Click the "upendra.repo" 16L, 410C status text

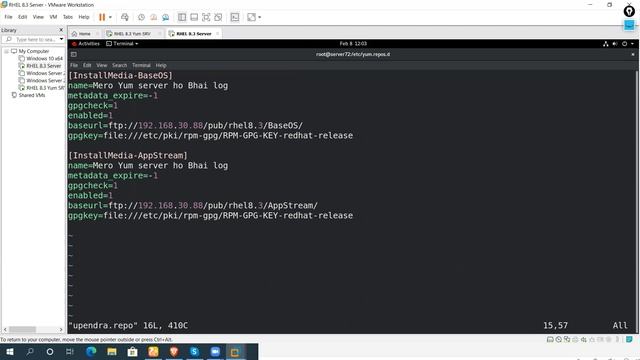point(128,326)
